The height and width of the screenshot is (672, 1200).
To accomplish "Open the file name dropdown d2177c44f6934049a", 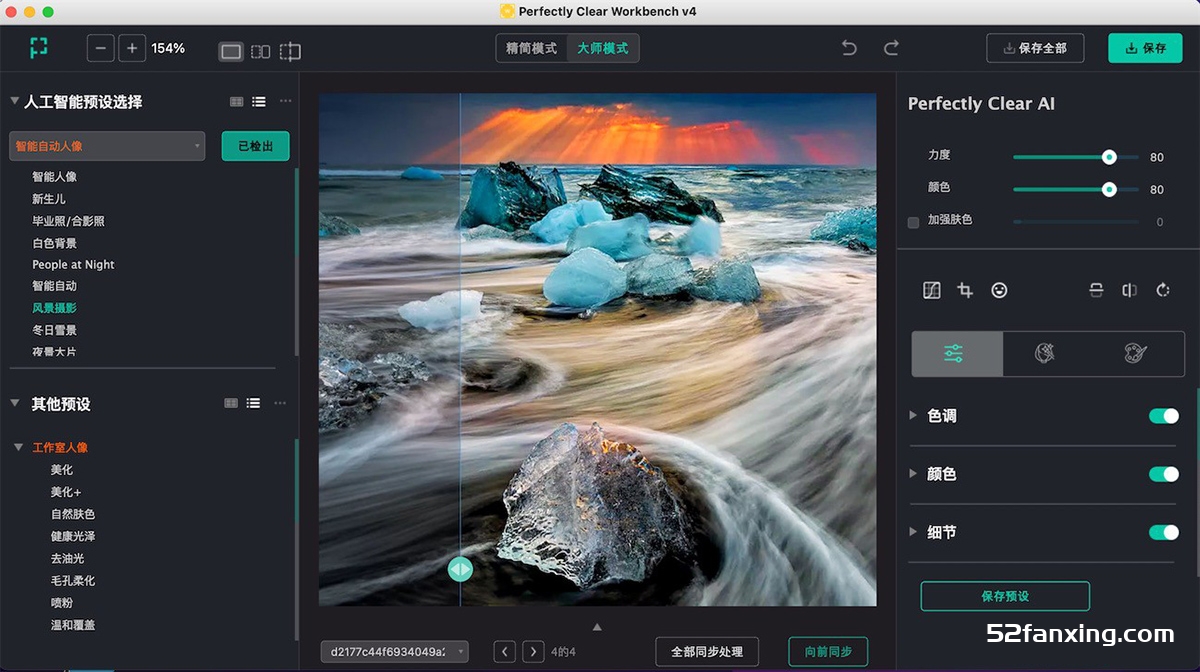I will coord(394,652).
